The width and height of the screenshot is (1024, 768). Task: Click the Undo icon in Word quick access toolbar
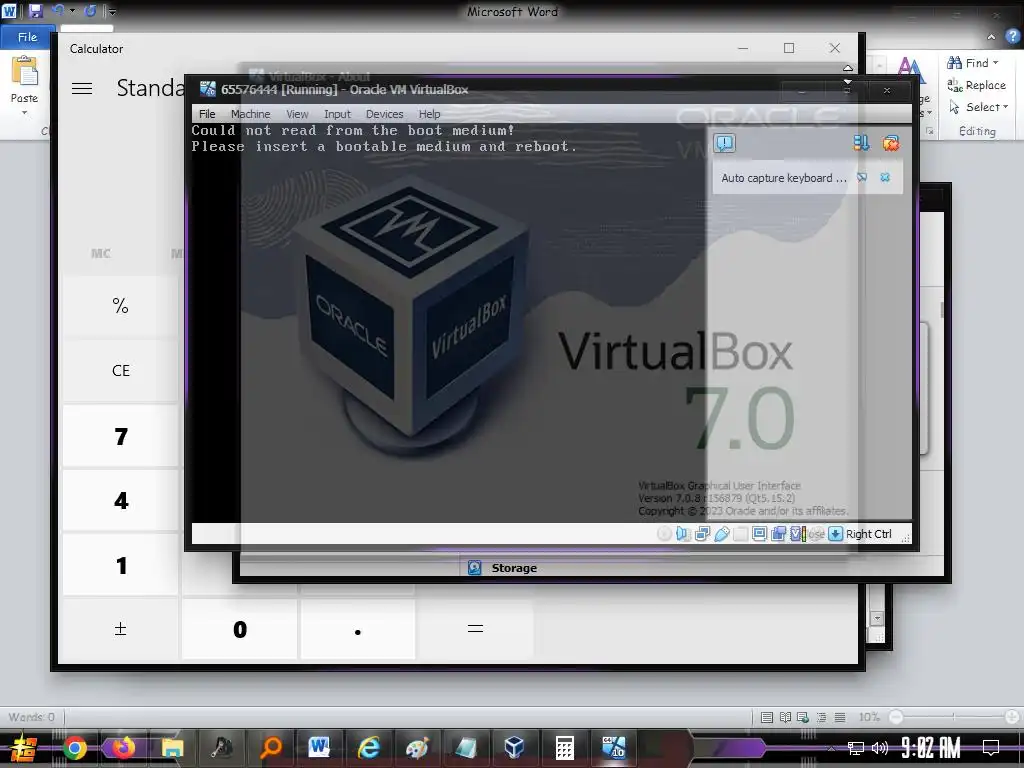pyautogui.click(x=58, y=10)
